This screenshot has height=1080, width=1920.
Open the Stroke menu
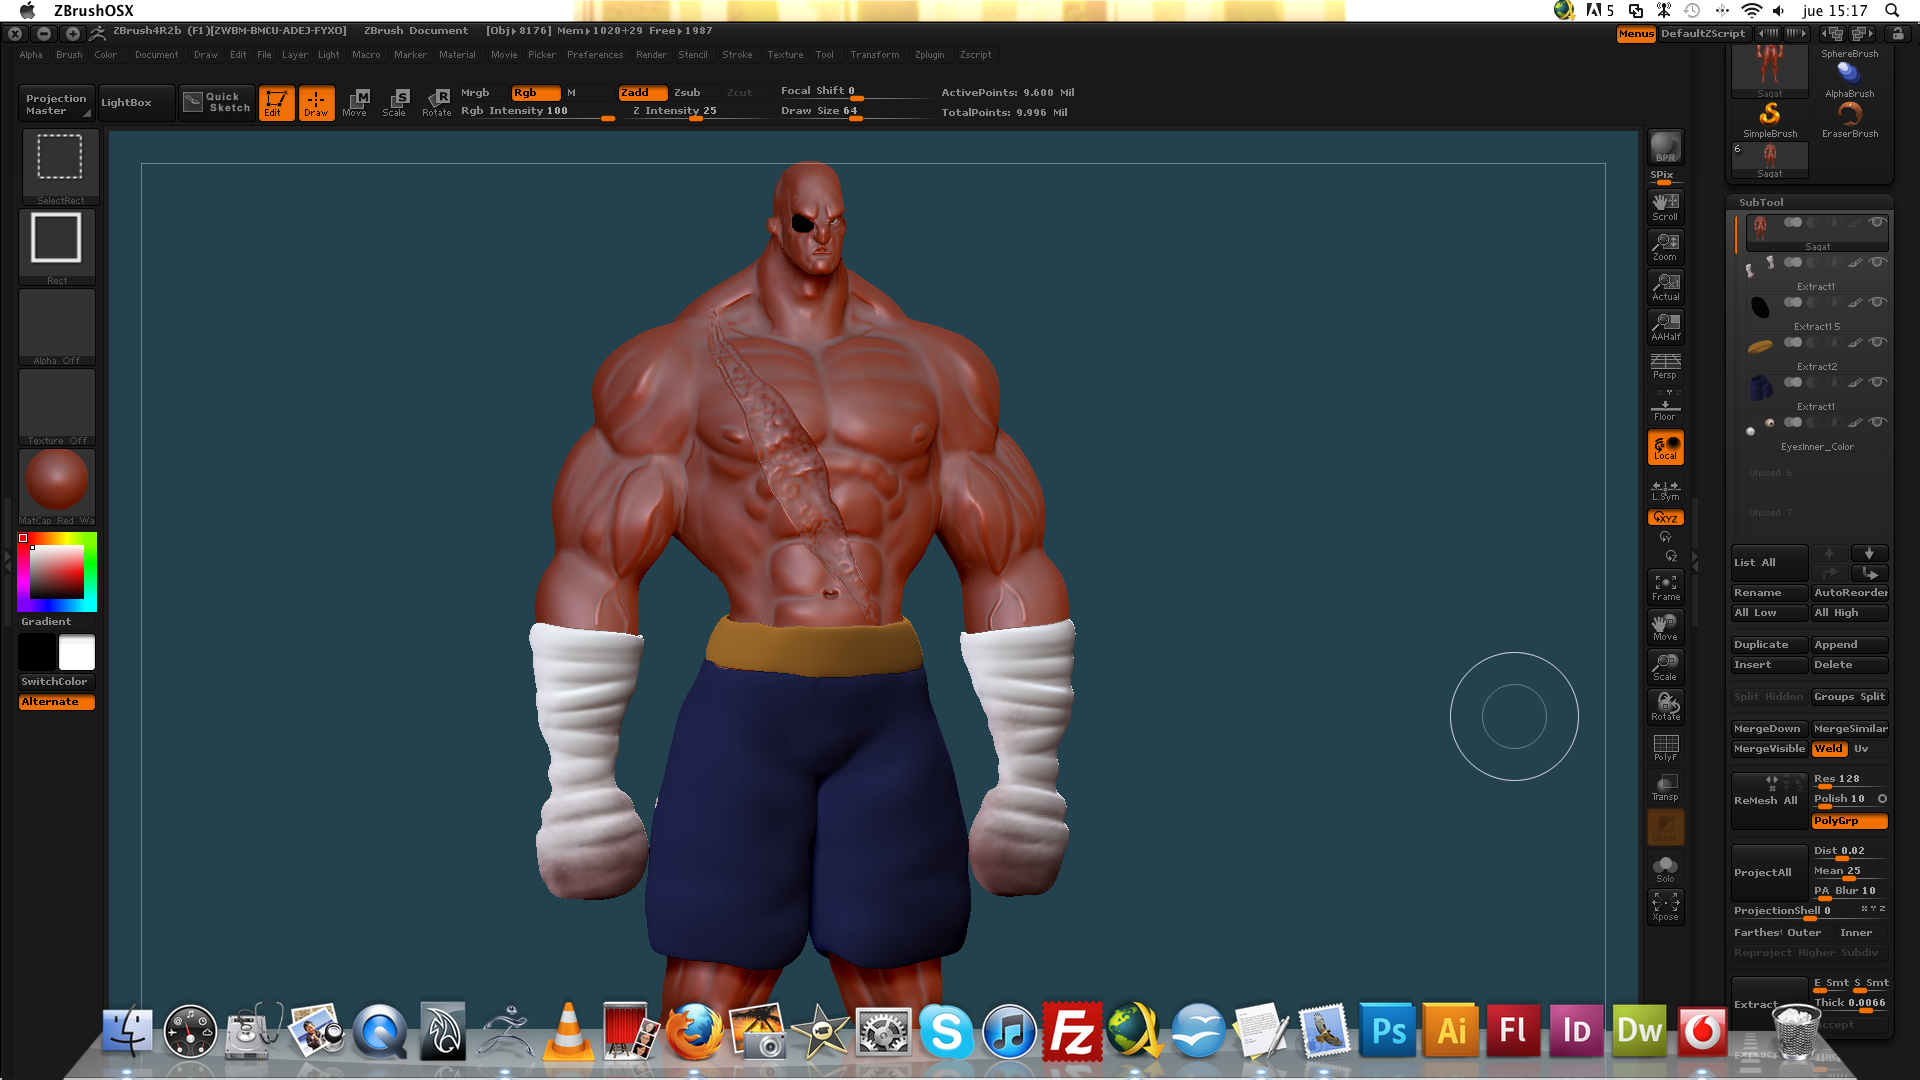[x=737, y=55]
